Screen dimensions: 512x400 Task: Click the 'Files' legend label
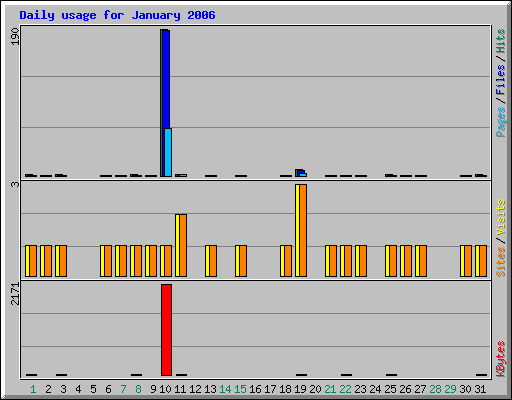click(500, 79)
